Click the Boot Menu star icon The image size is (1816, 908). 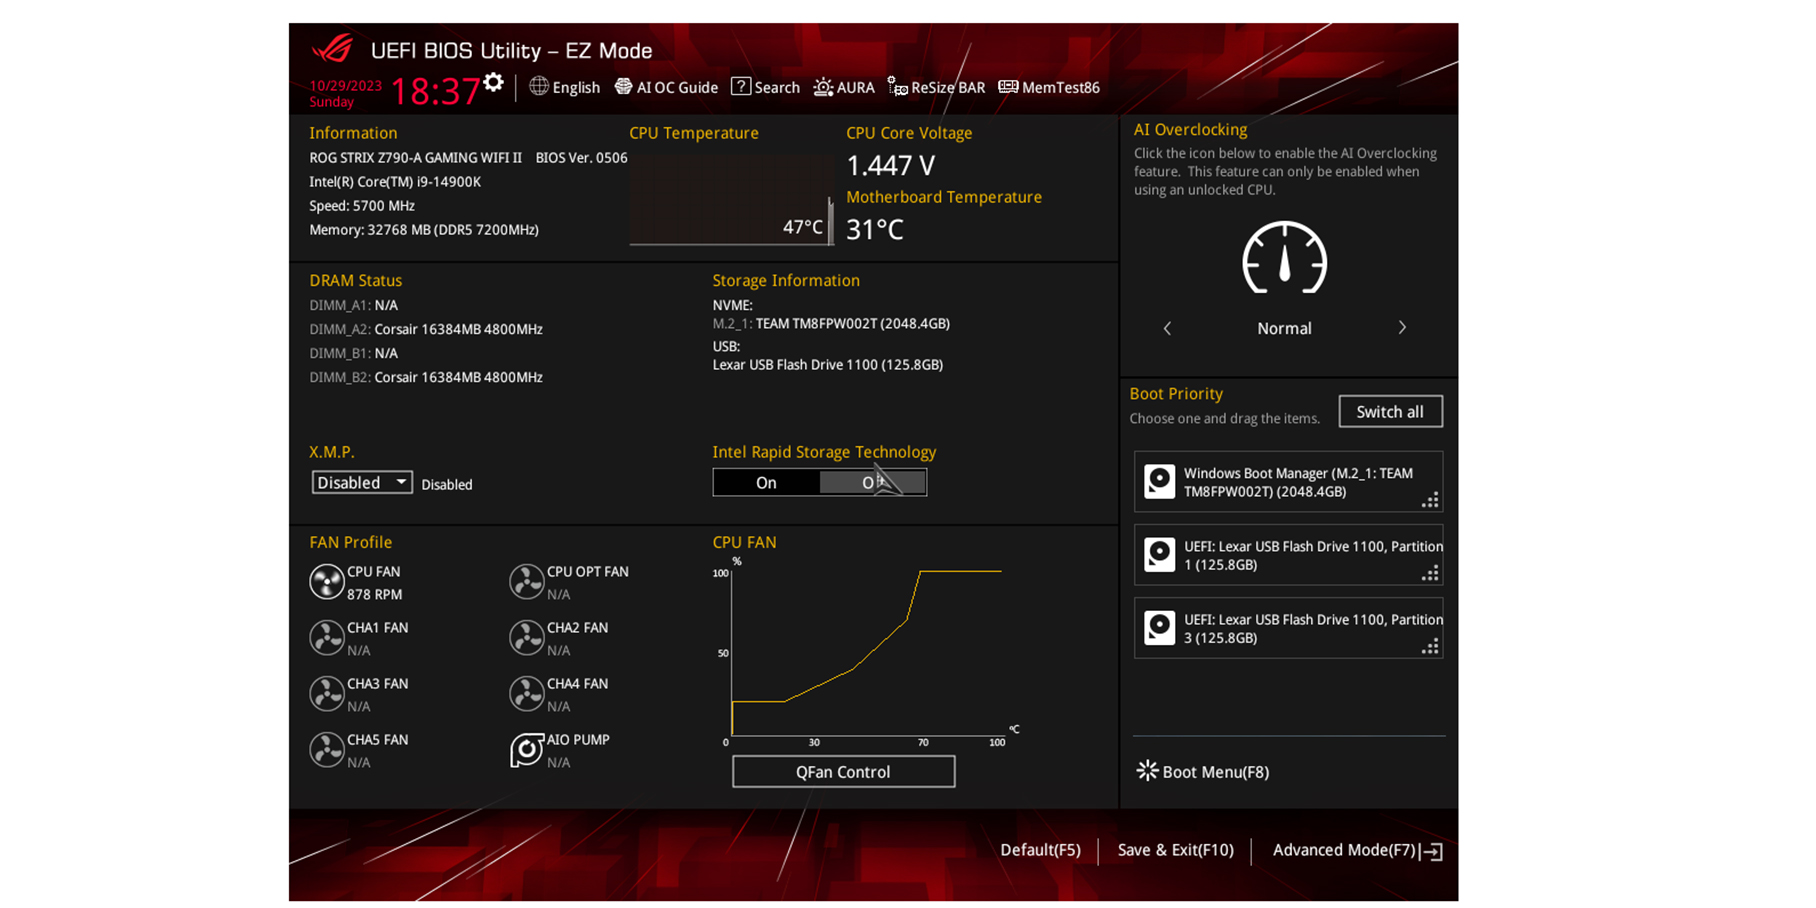(x=1147, y=770)
